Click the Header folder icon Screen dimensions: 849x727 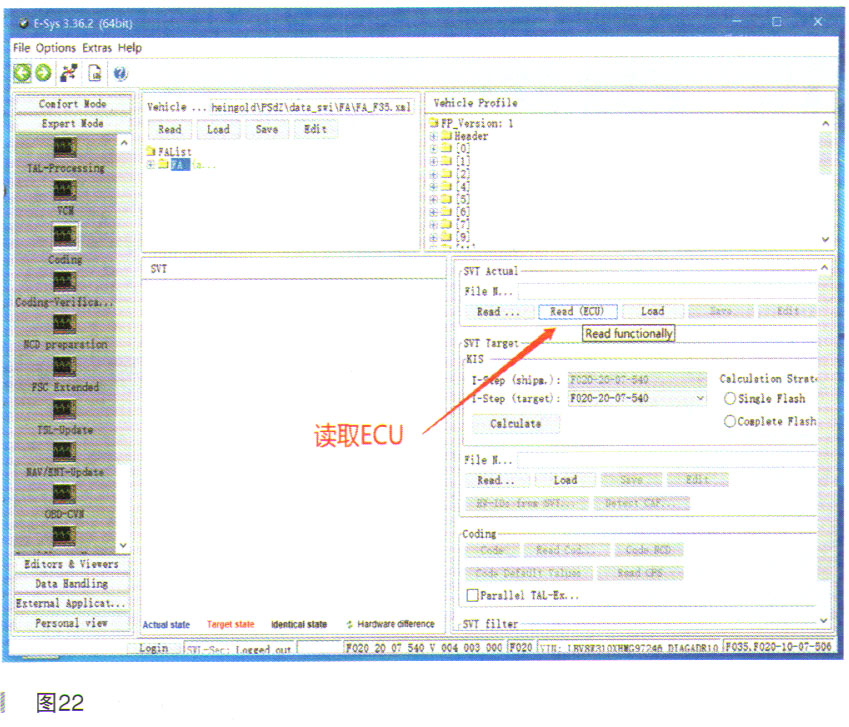point(446,136)
